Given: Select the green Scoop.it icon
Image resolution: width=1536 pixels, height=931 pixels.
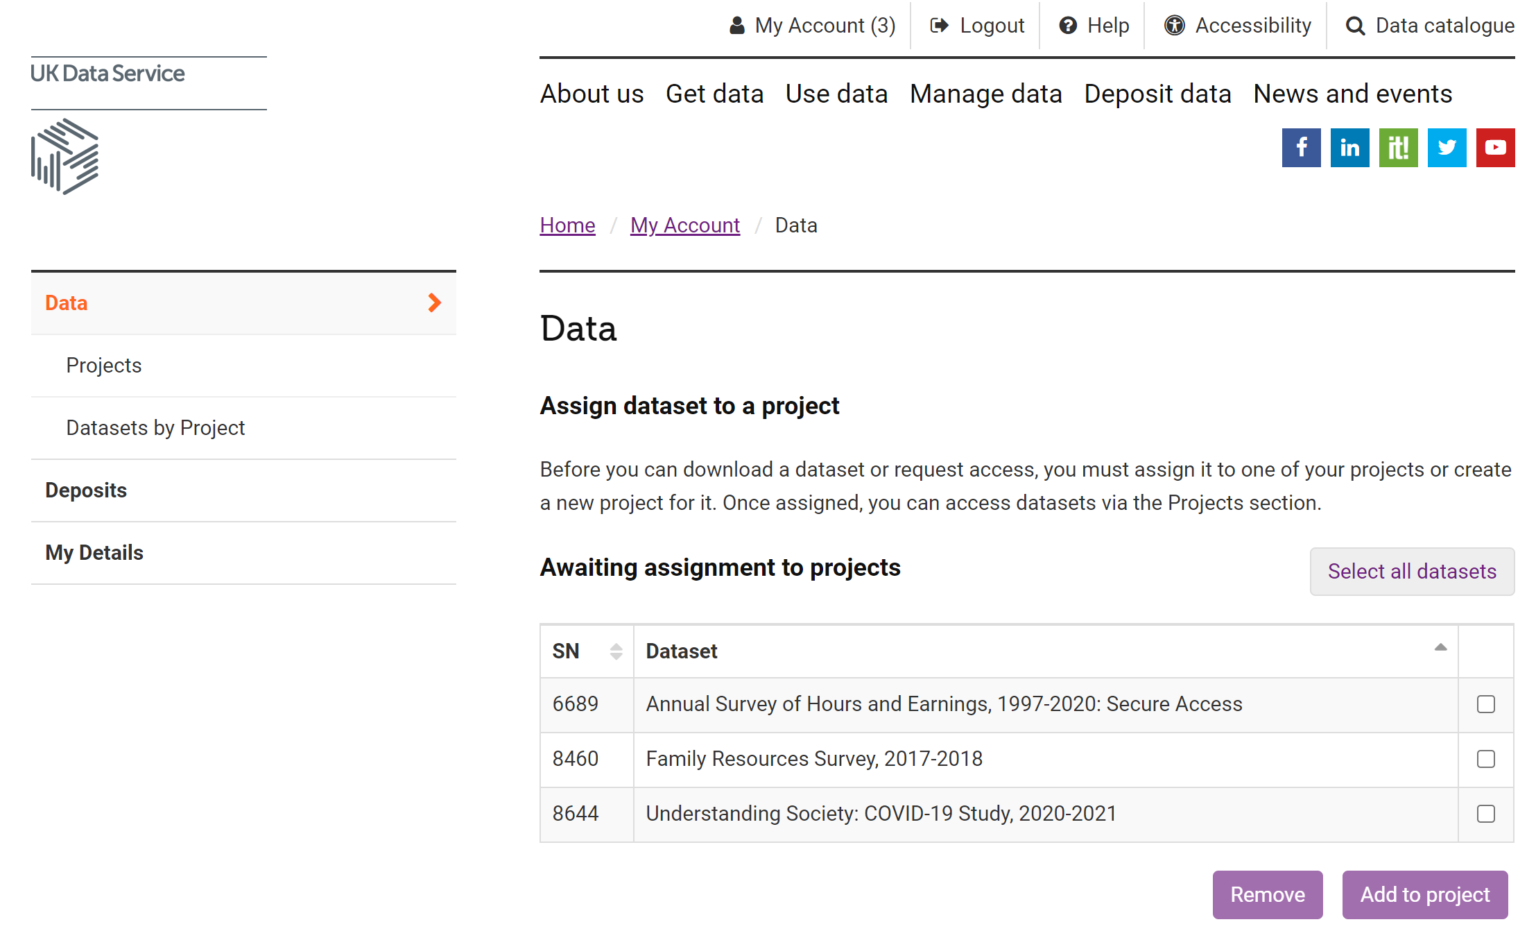Looking at the screenshot, I should (1398, 147).
